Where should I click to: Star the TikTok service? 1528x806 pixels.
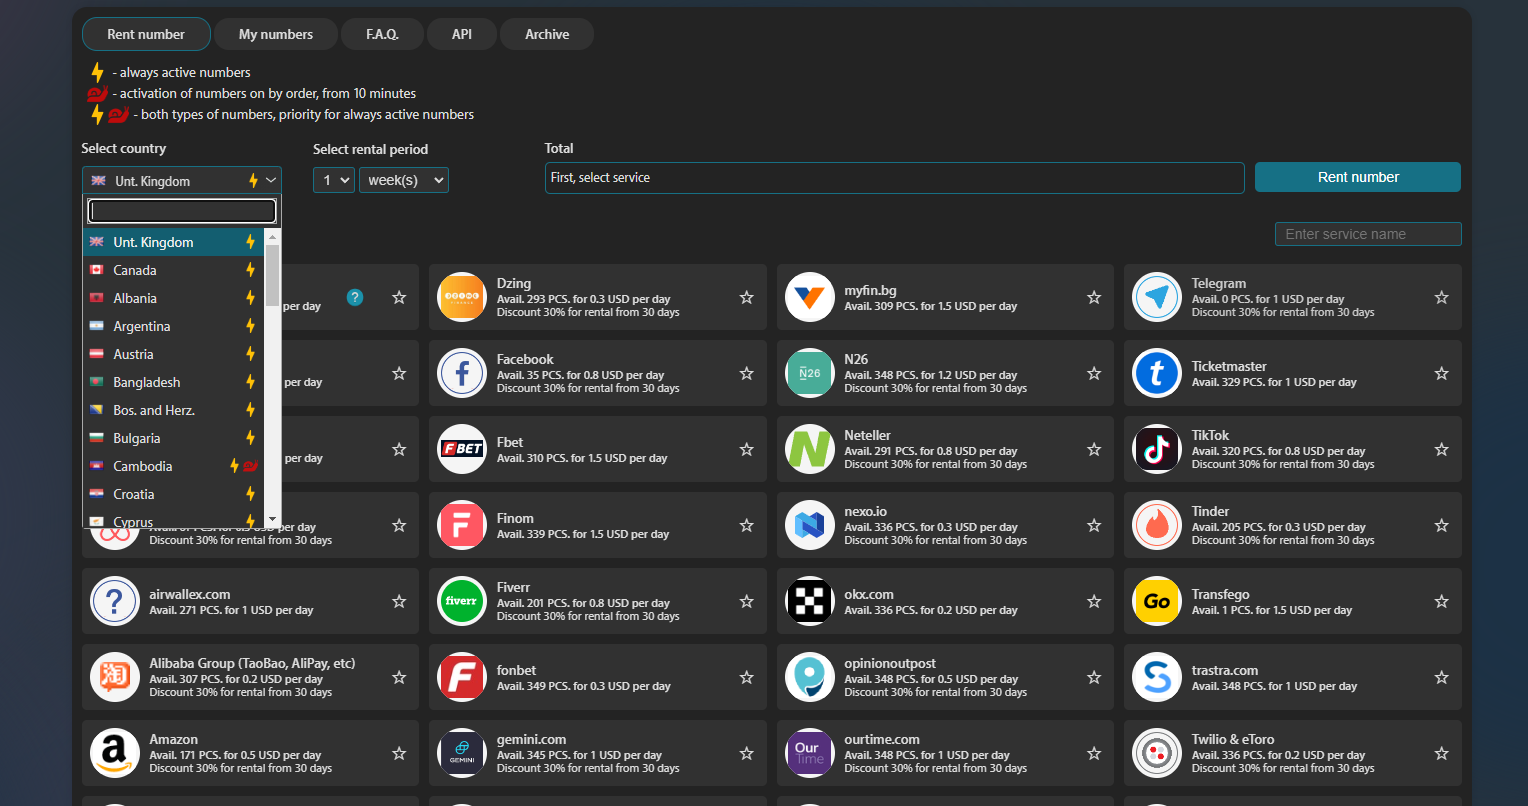coord(1441,449)
